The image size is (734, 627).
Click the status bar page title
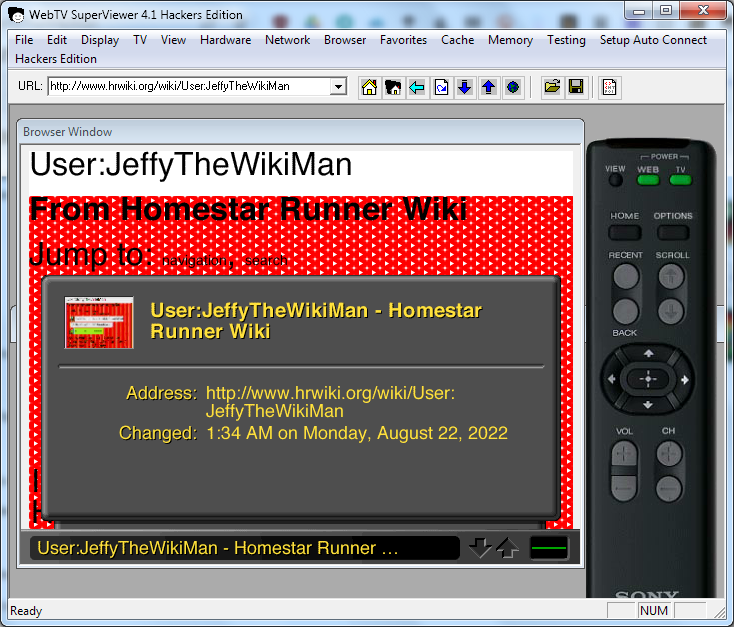218,548
